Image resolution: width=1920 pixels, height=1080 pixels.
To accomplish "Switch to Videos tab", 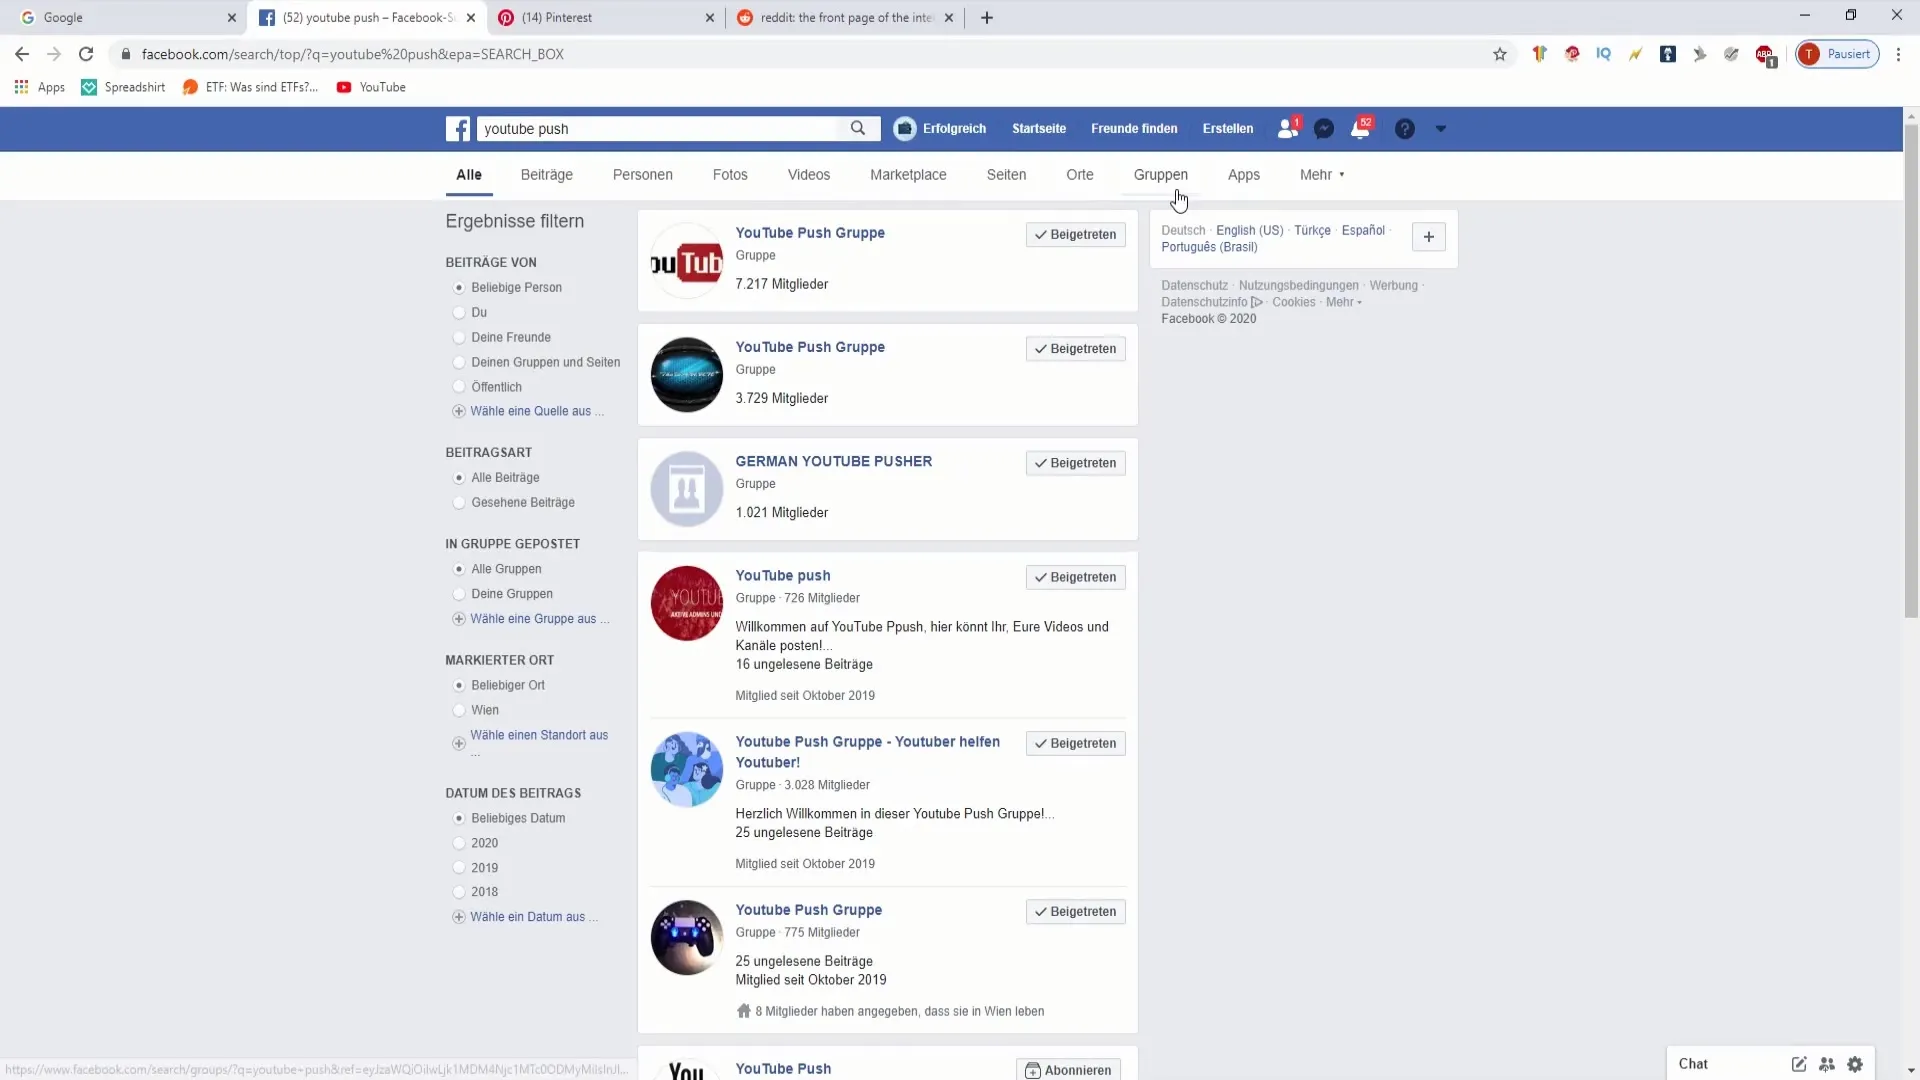I will tap(809, 175).
